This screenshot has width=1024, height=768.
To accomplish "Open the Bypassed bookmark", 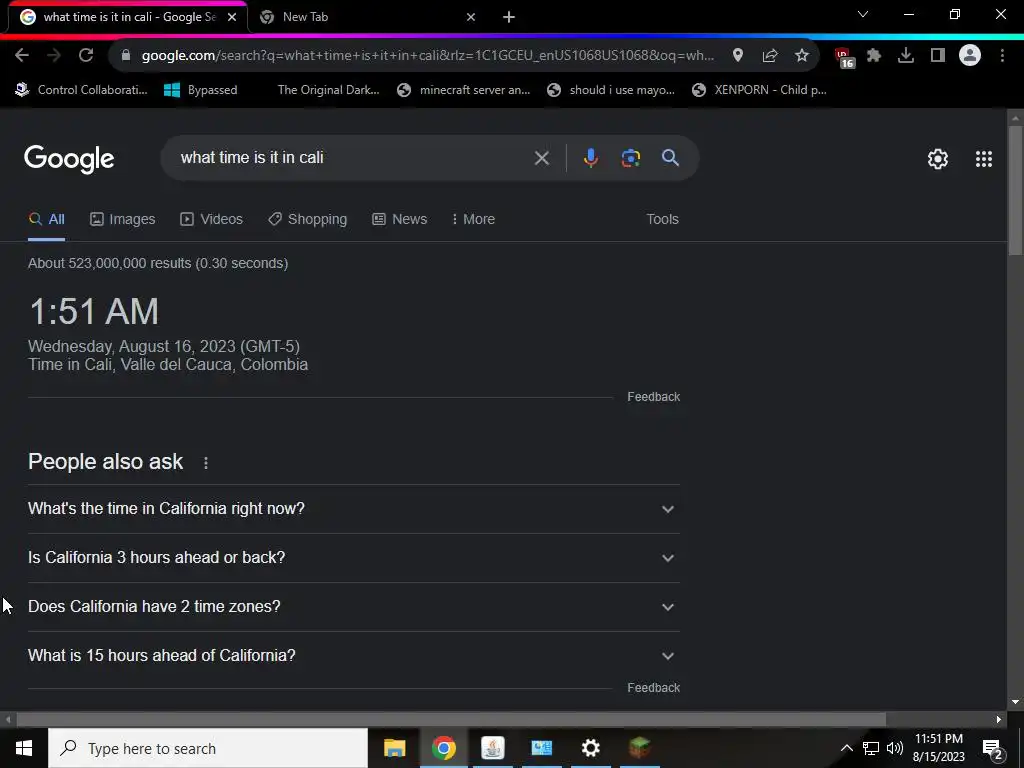I will click(x=200, y=90).
